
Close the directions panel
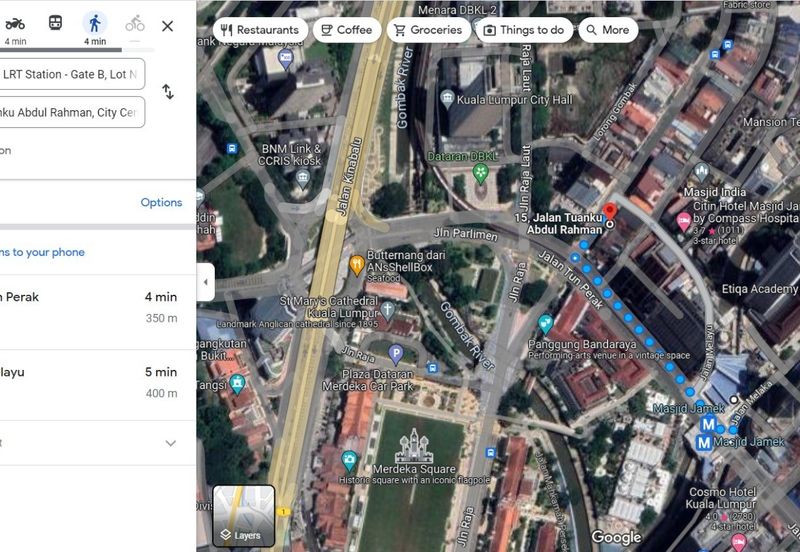(x=167, y=26)
